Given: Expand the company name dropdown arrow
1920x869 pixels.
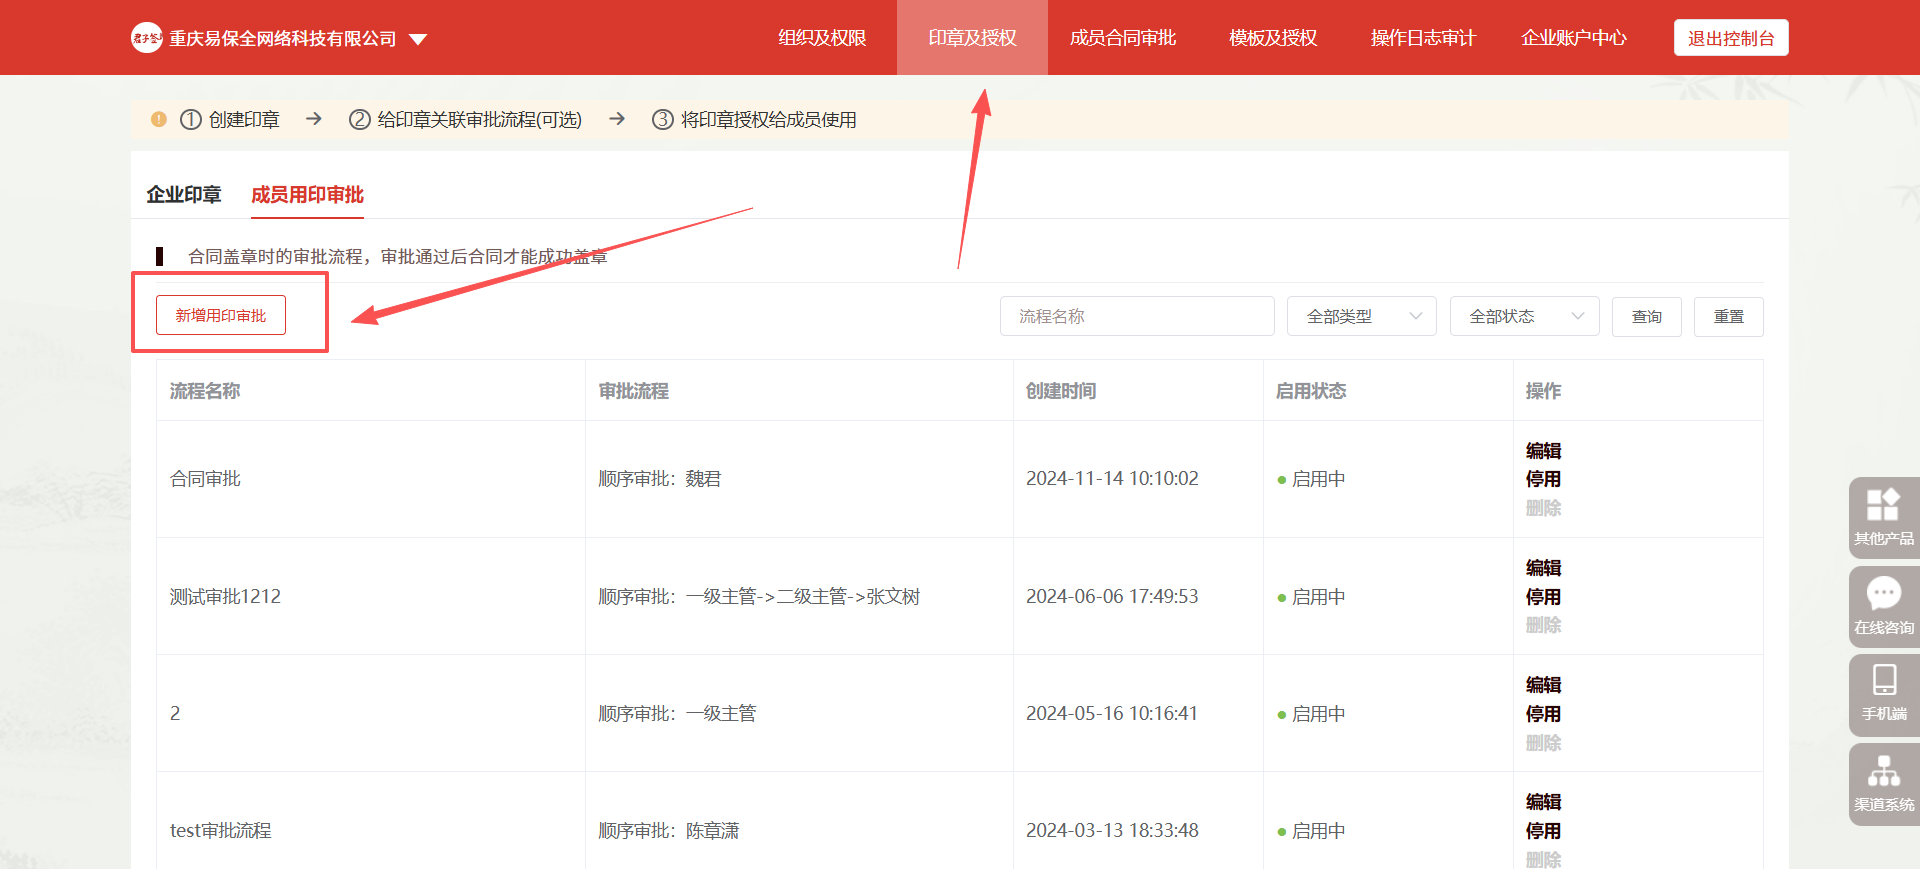Looking at the screenshot, I should tap(418, 39).
